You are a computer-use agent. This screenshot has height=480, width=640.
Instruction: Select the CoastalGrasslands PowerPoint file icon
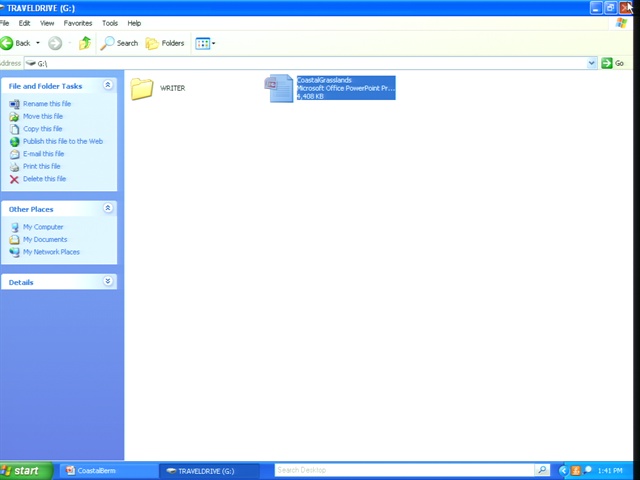pos(279,88)
